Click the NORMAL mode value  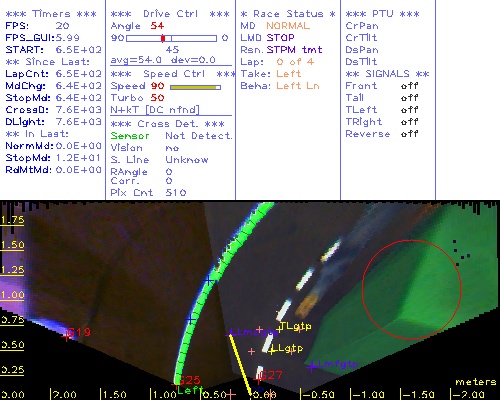288,26
